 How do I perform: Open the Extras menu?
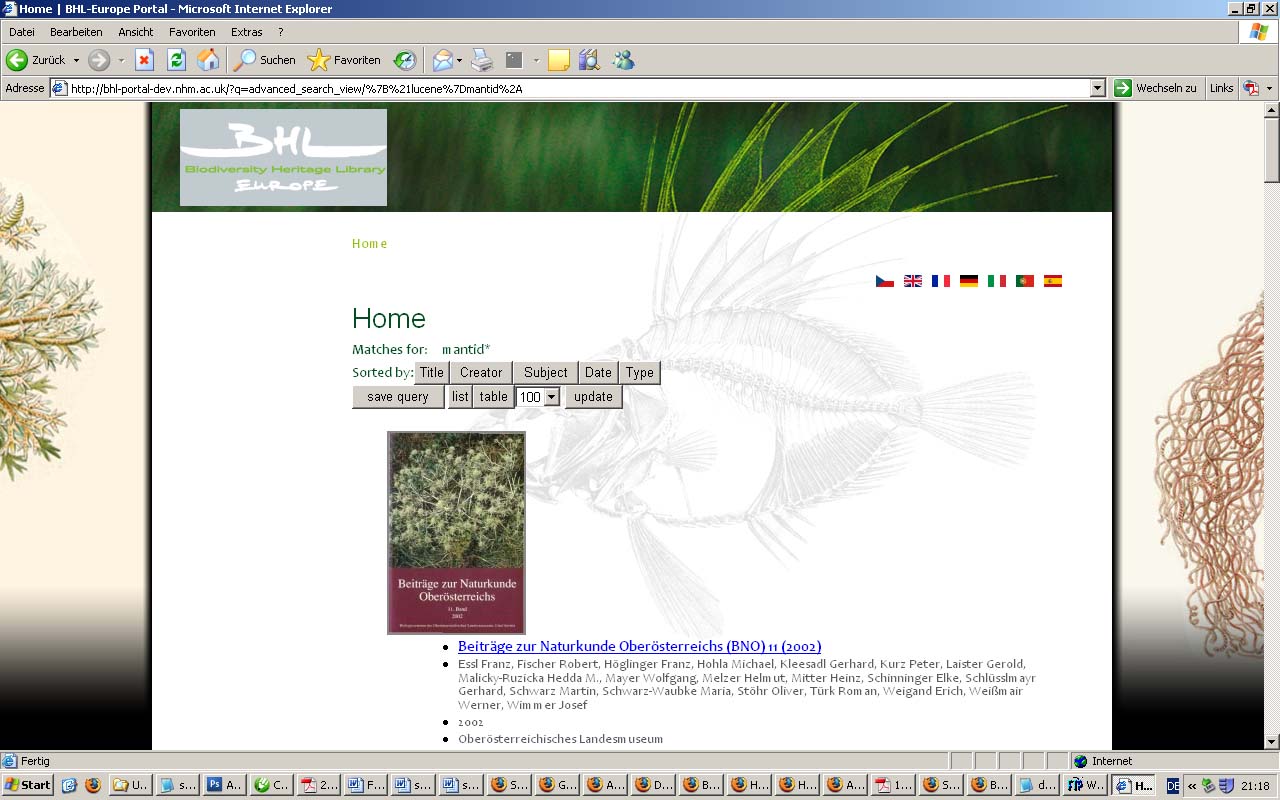tap(246, 32)
